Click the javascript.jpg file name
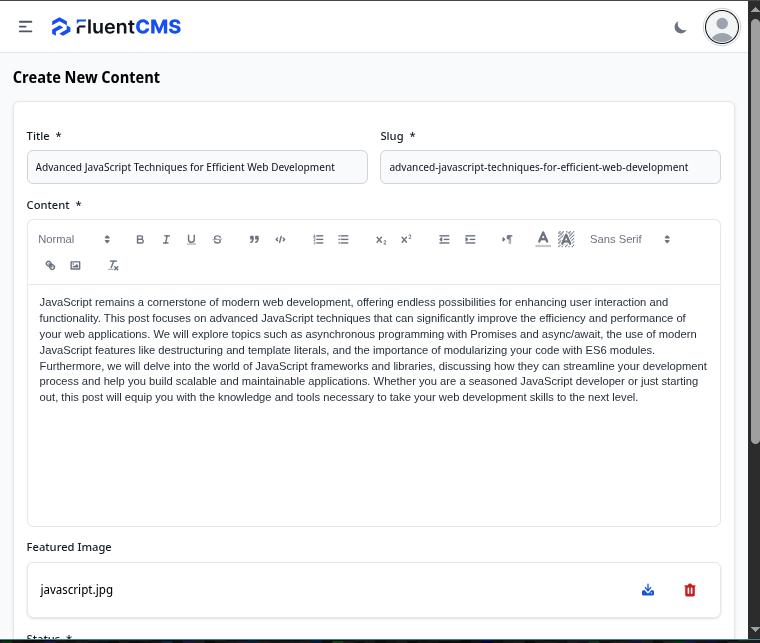Image resolution: width=760 pixels, height=643 pixels. pyautogui.click(x=76, y=590)
